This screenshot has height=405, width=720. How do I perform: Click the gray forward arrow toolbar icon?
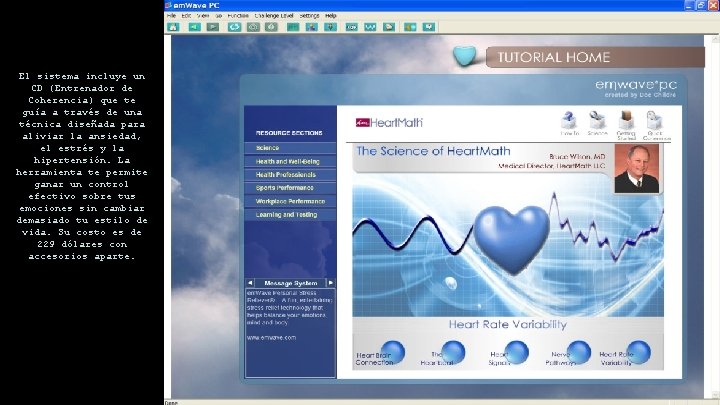[213, 27]
